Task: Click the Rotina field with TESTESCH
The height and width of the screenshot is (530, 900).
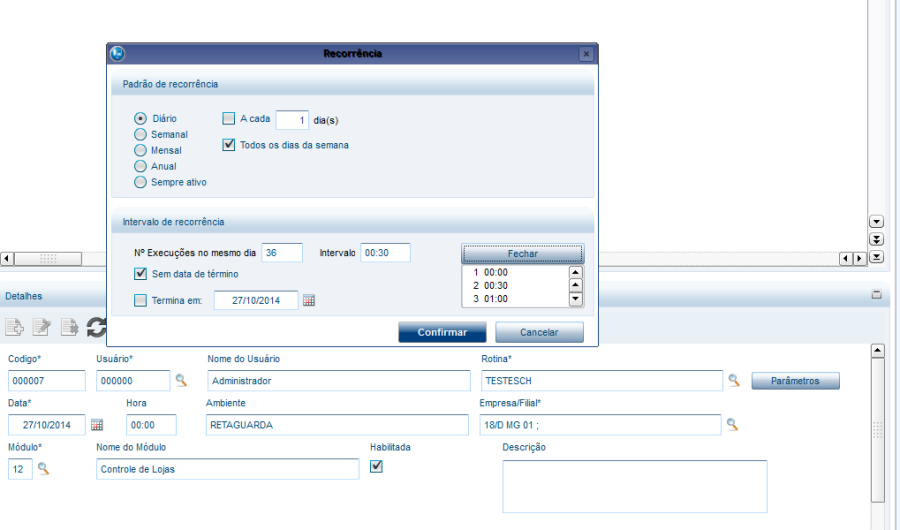Action: [602, 381]
